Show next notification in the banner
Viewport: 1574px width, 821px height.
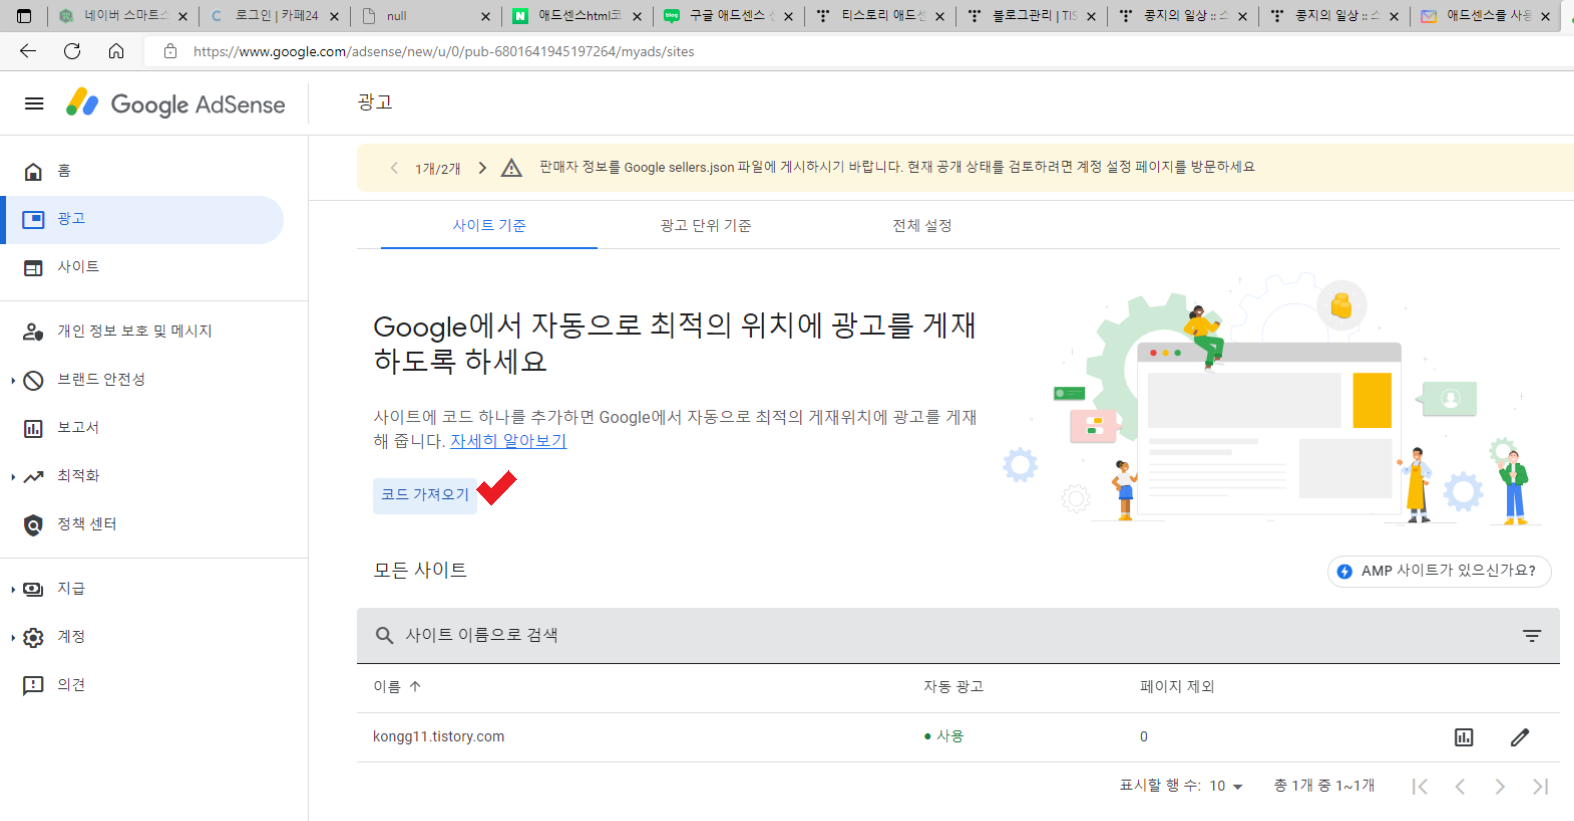[x=482, y=168]
